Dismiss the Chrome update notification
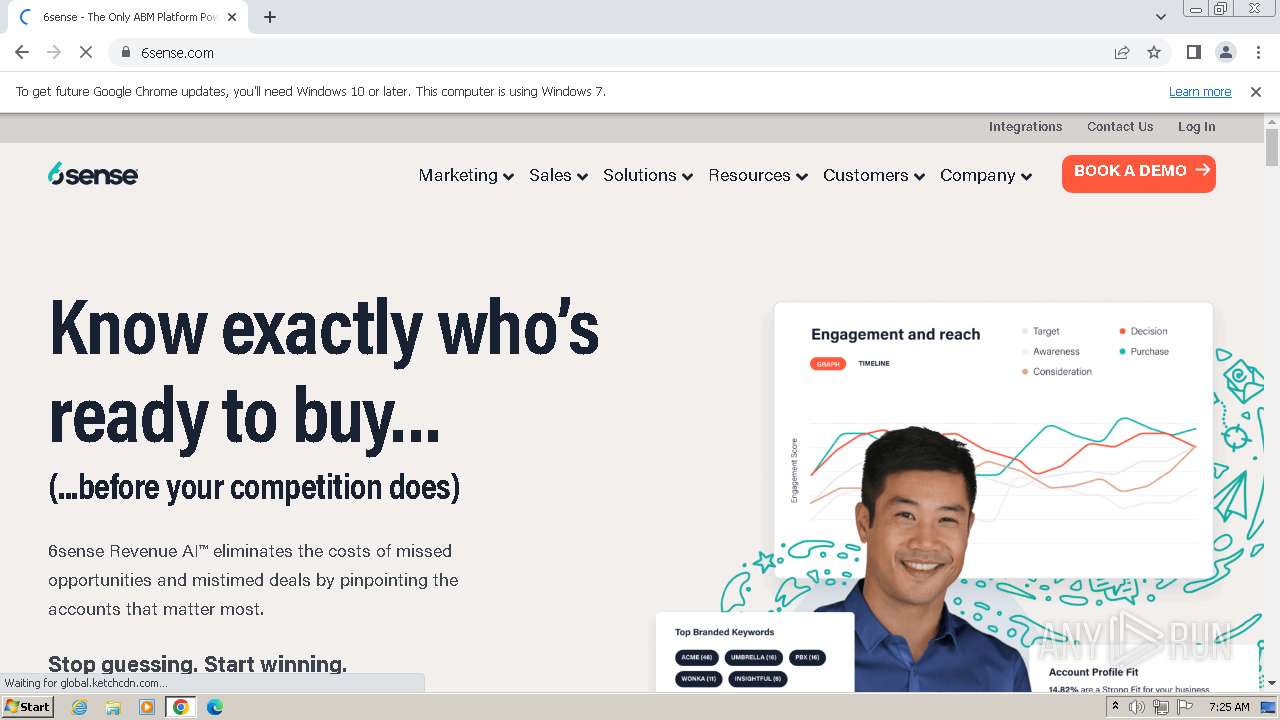The width and height of the screenshot is (1280, 720). click(1256, 92)
